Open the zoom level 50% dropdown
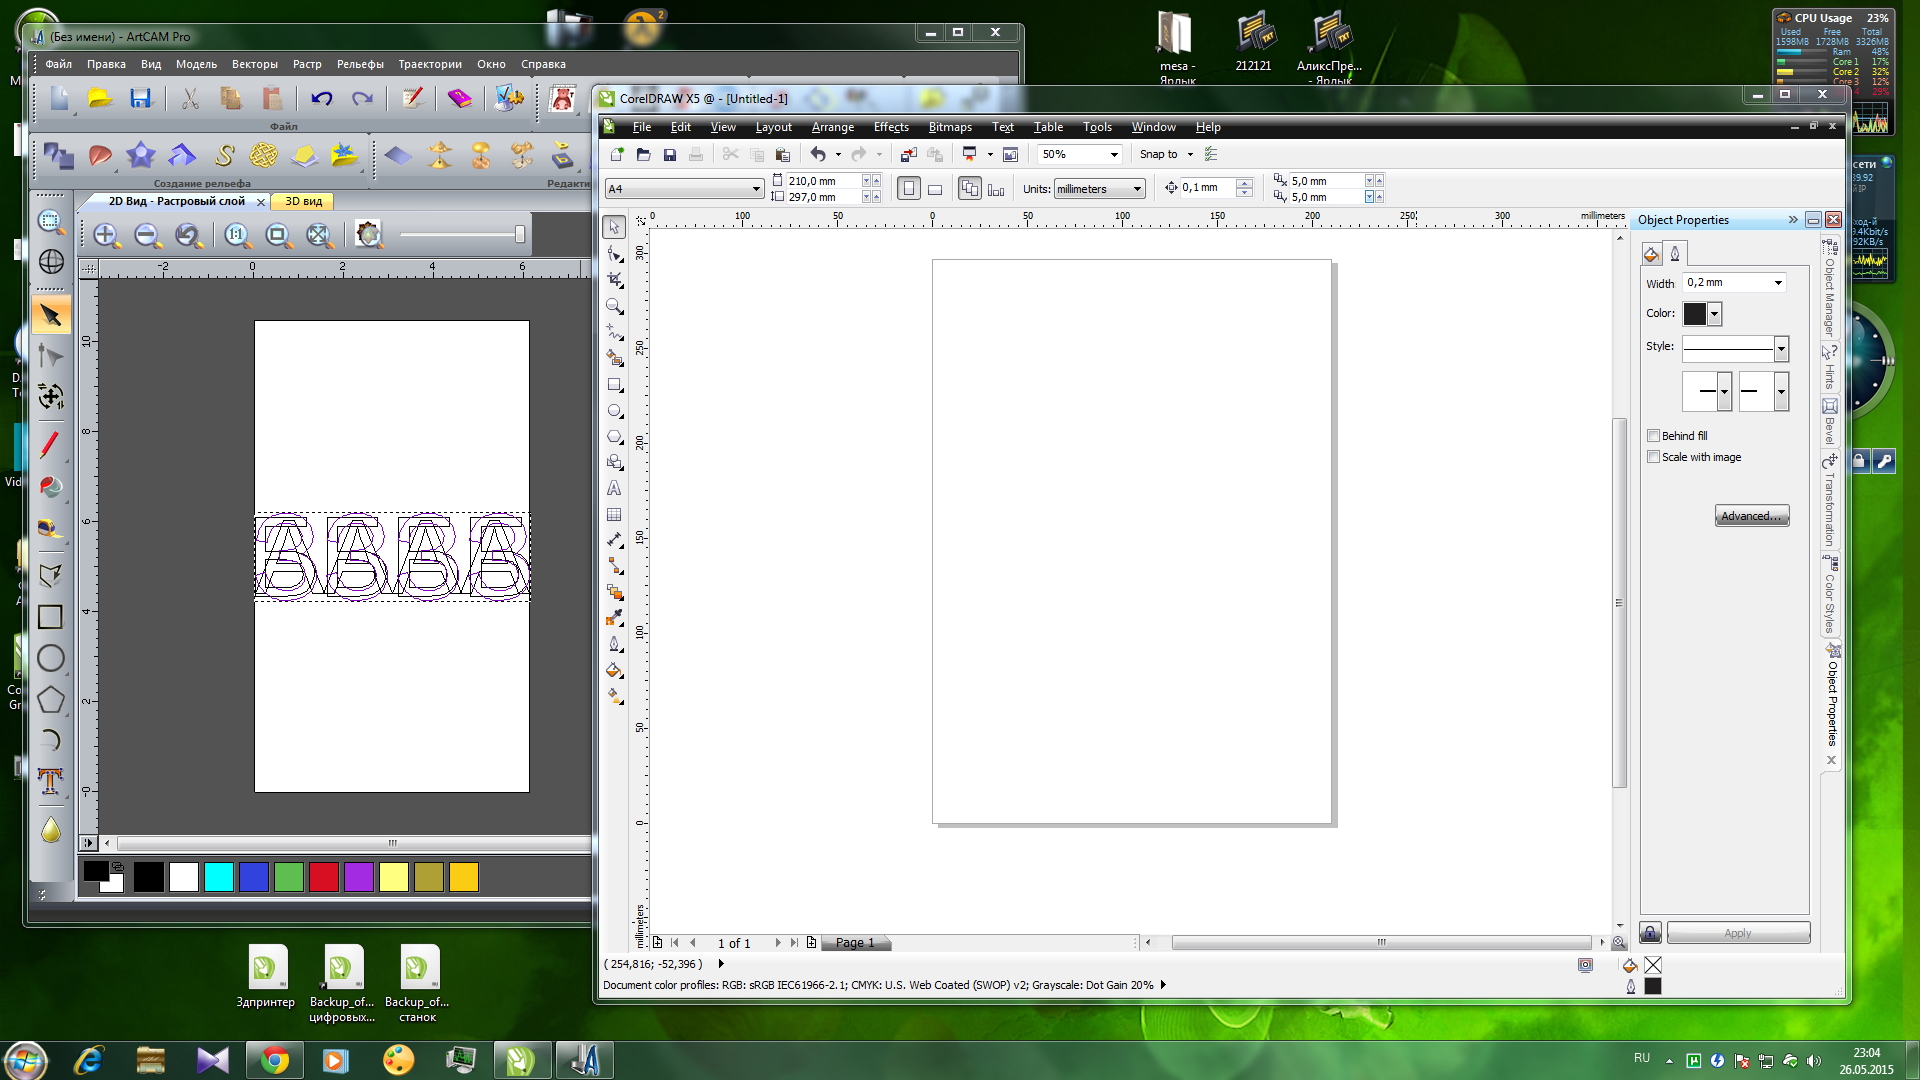This screenshot has height=1080, width=1920. 1113,154
